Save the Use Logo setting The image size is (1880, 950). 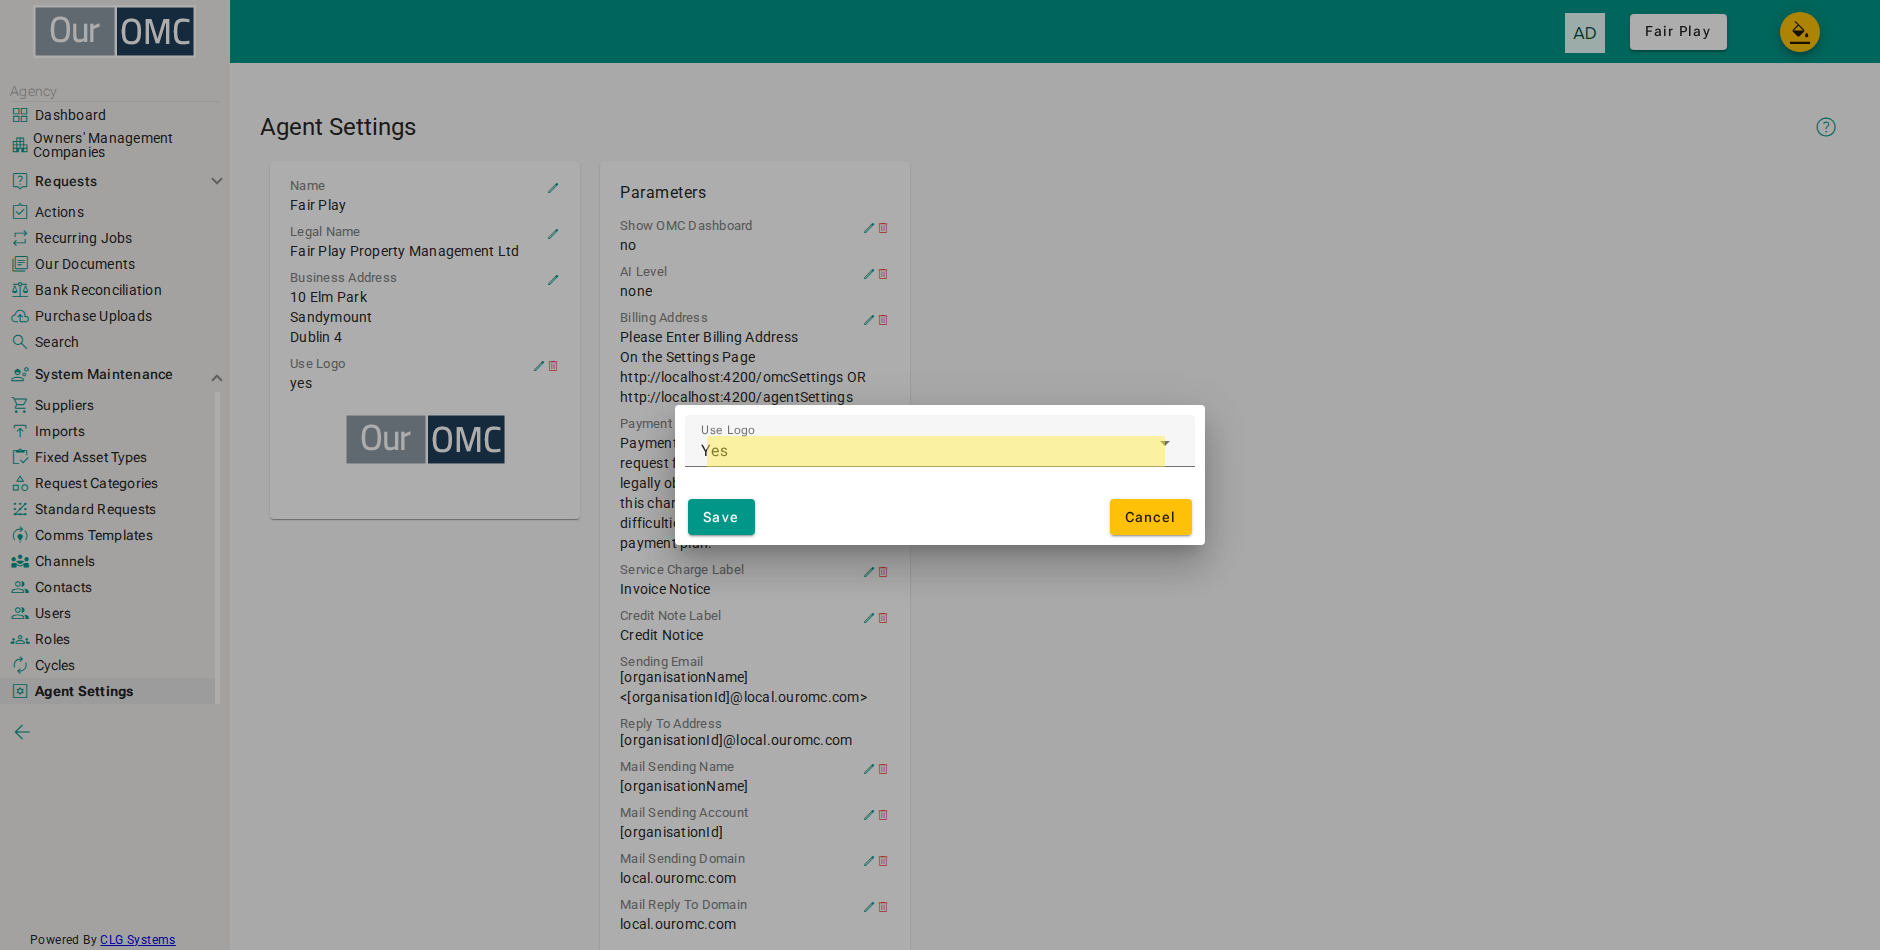[721, 517]
